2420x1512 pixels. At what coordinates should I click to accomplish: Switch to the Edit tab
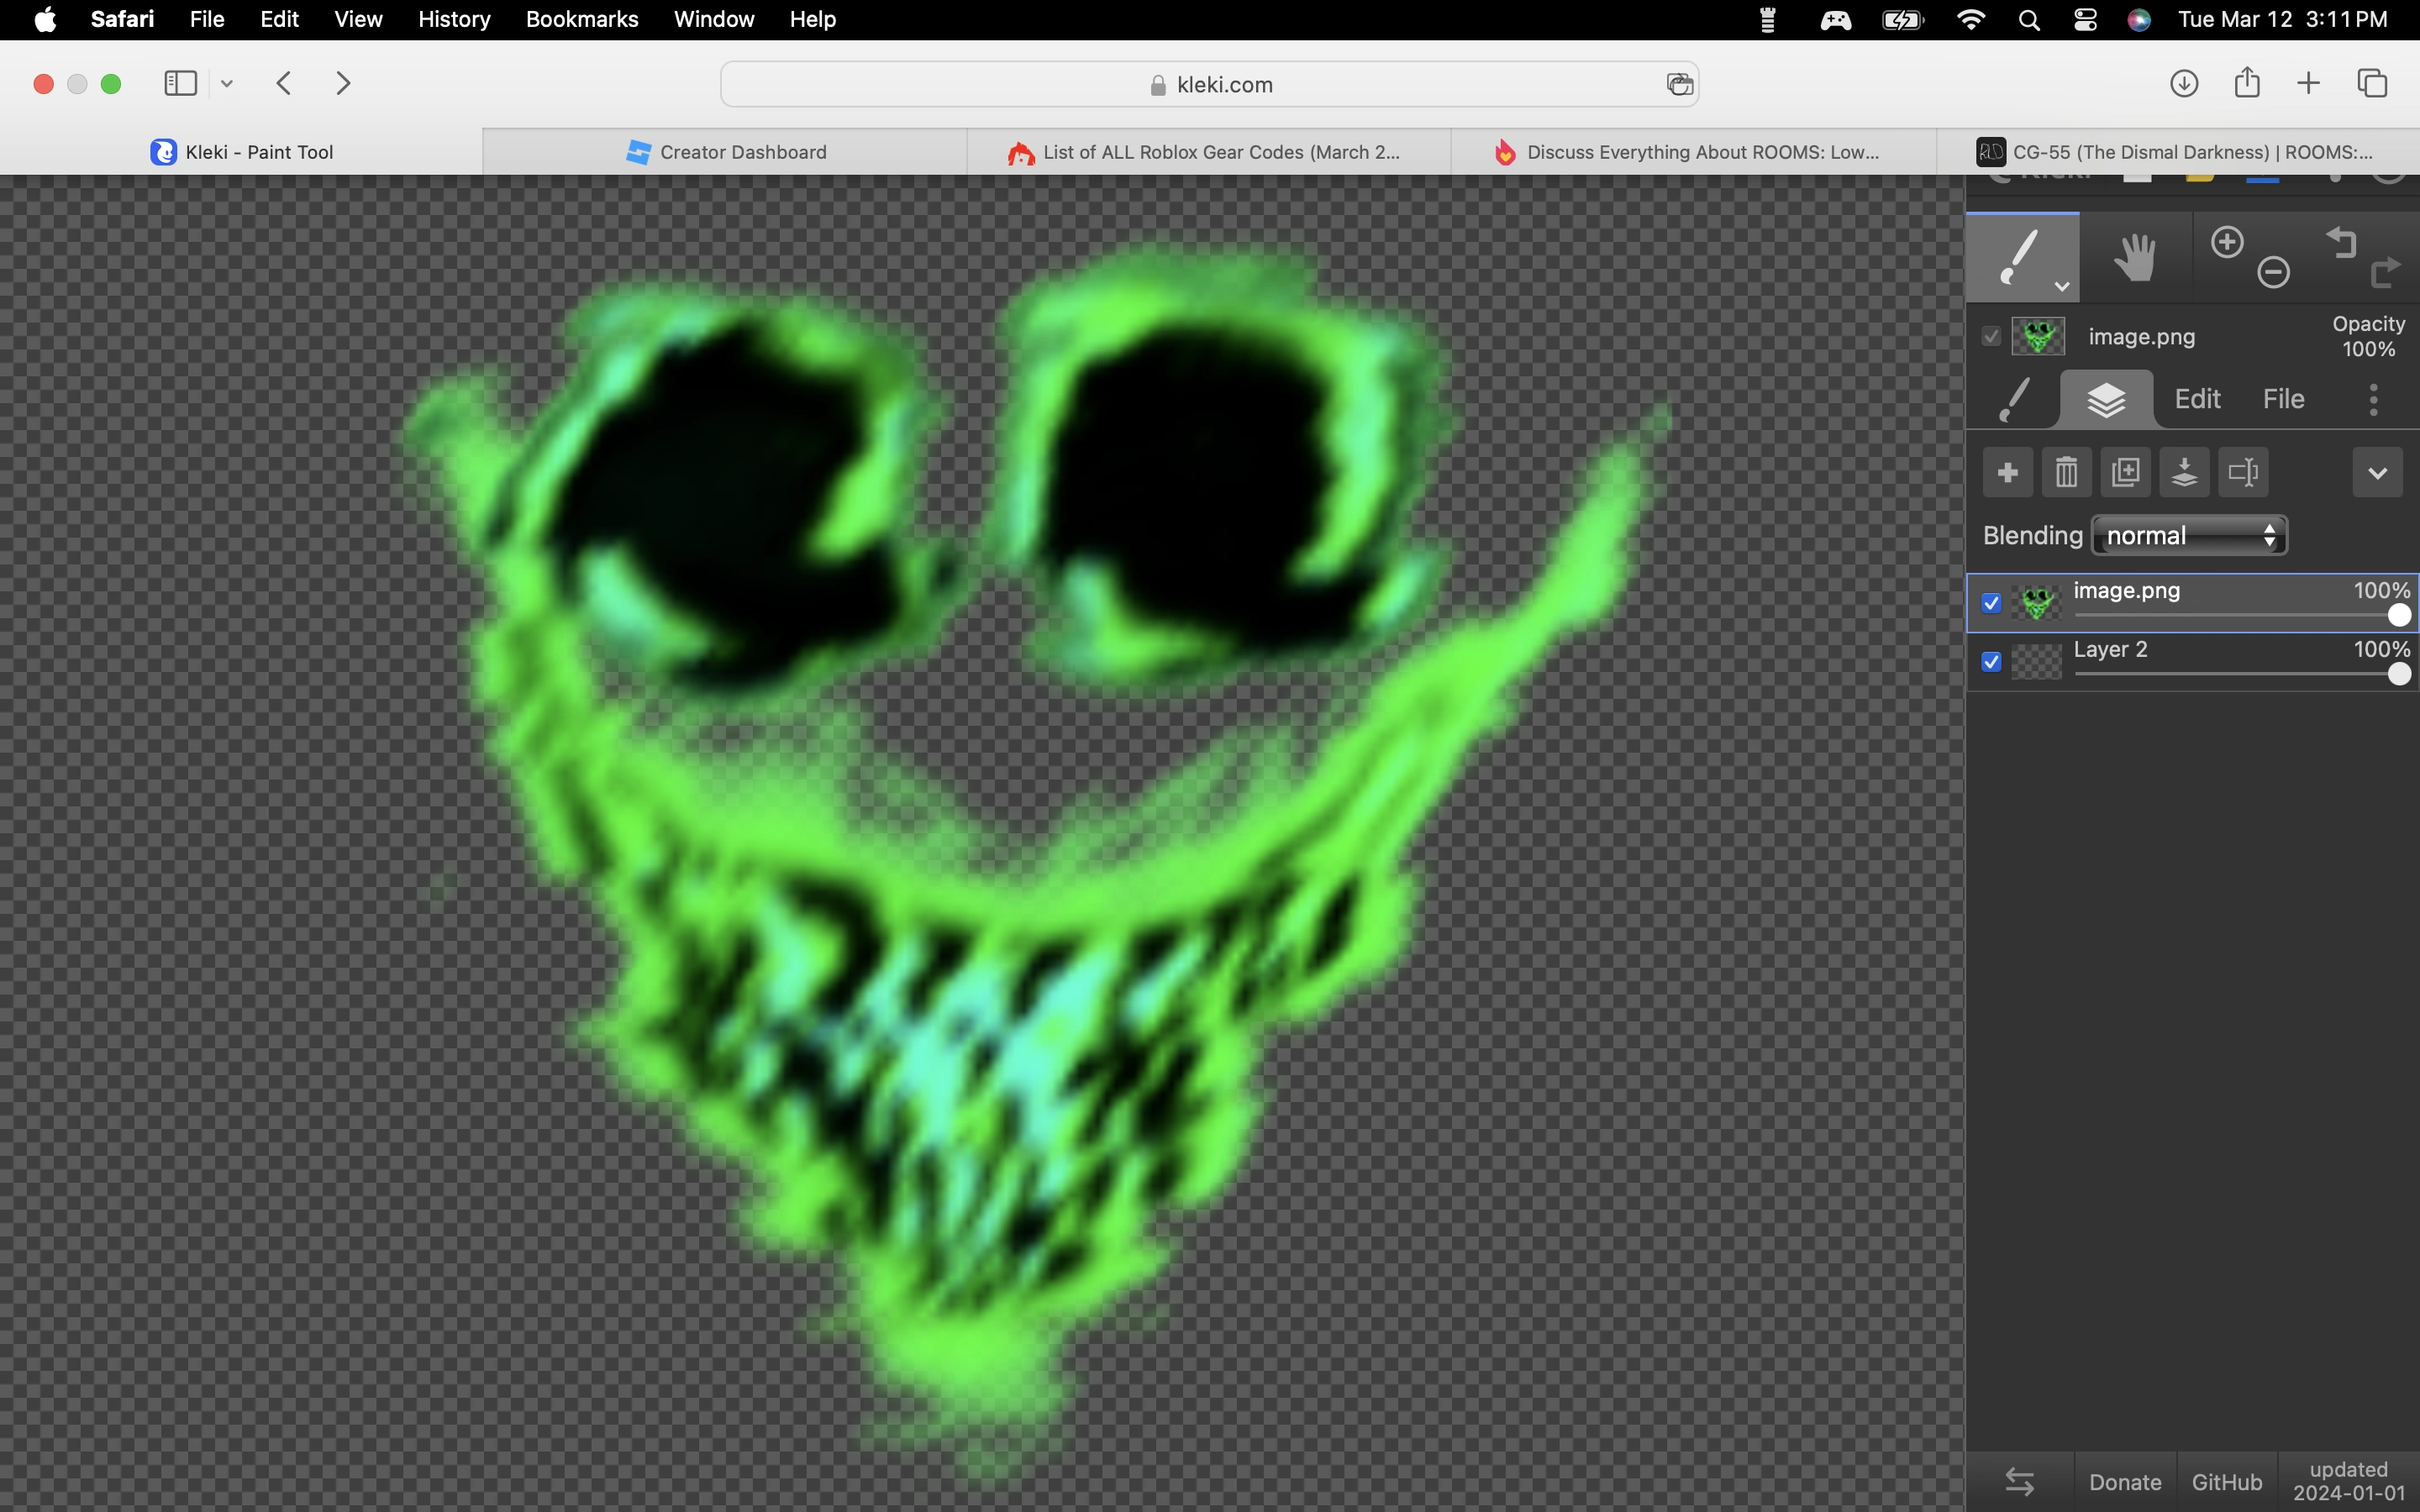click(x=2197, y=399)
